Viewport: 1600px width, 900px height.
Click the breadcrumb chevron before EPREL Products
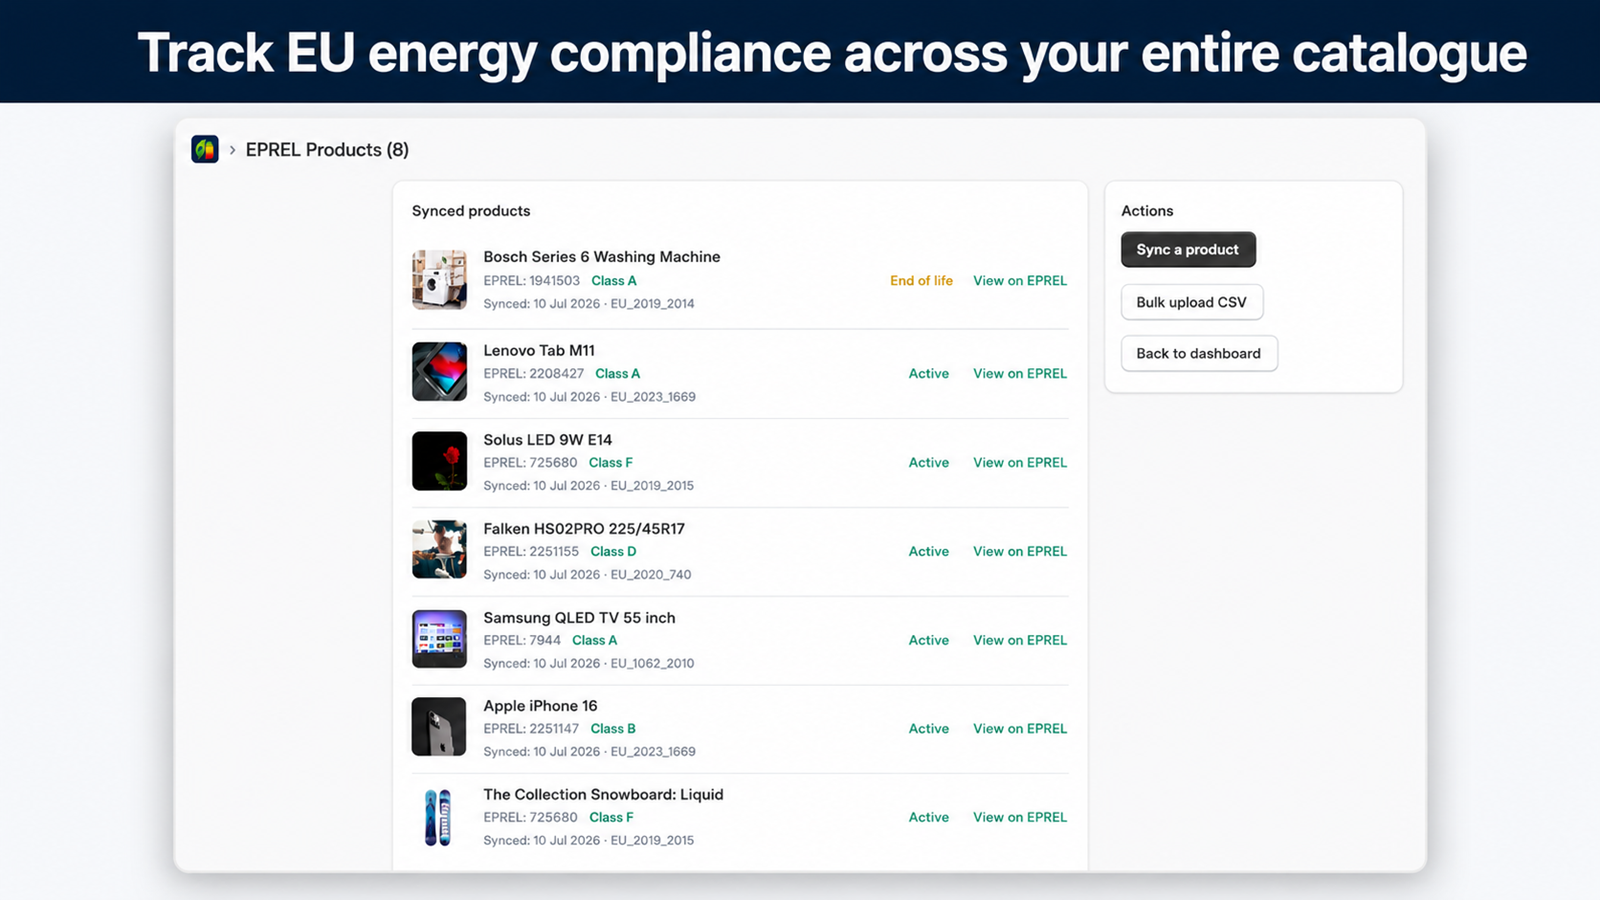coord(232,150)
